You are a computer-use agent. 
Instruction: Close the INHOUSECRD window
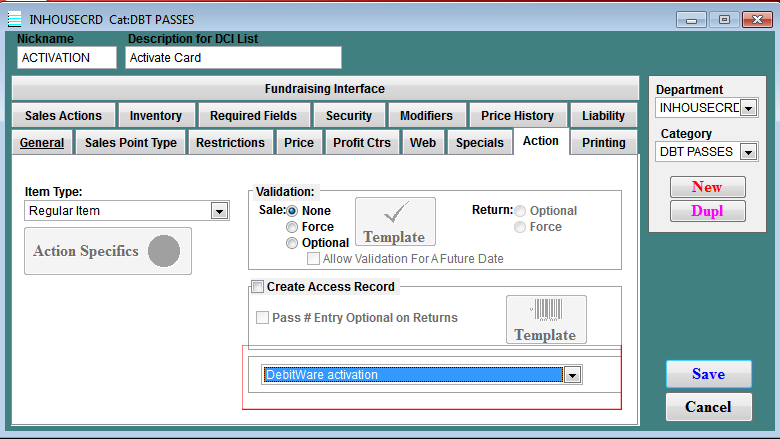pyautogui.click(x=758, y=20)
